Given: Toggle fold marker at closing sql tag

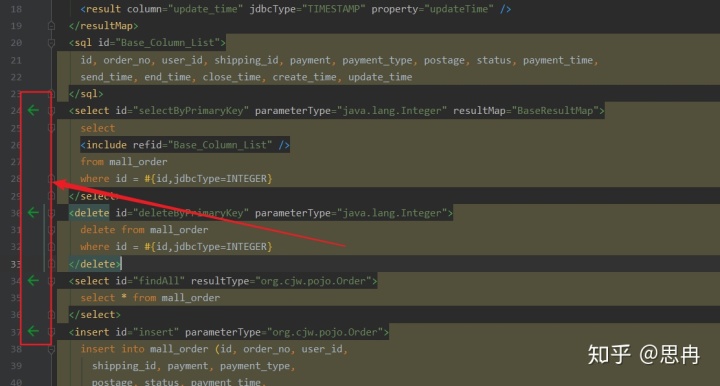Looking at the screenshot, I should 51,94.
